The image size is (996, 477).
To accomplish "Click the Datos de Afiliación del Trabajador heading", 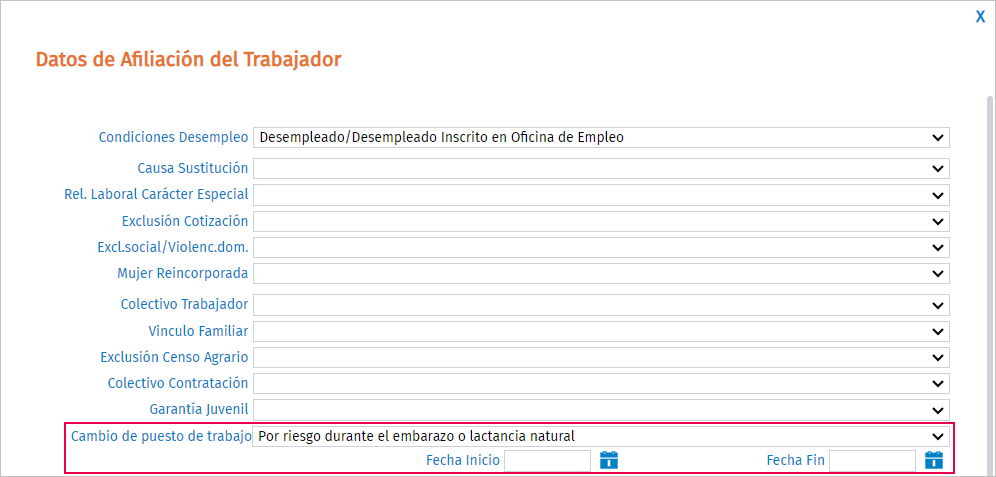I will [x=189, y=60].
